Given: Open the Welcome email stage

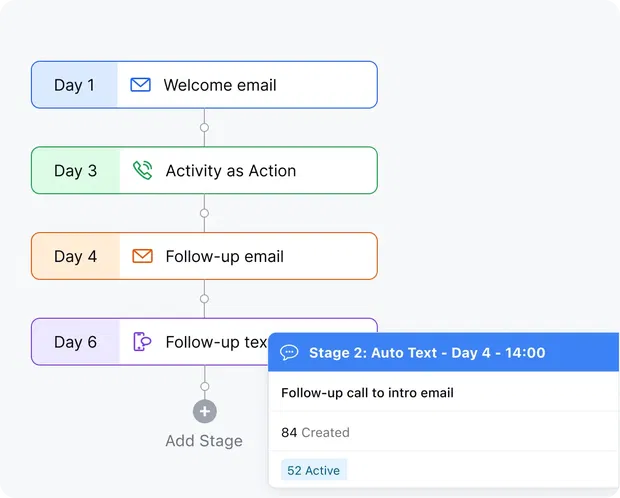Looking at the screenshot, I should 220,85.
